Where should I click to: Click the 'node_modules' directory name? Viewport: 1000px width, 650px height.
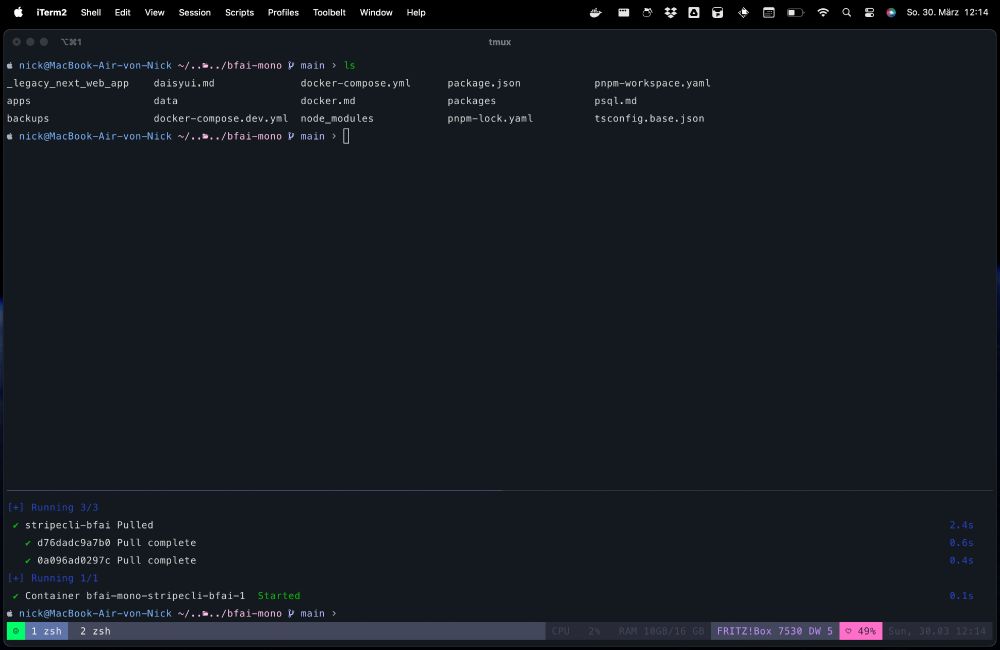pos(337,119)
